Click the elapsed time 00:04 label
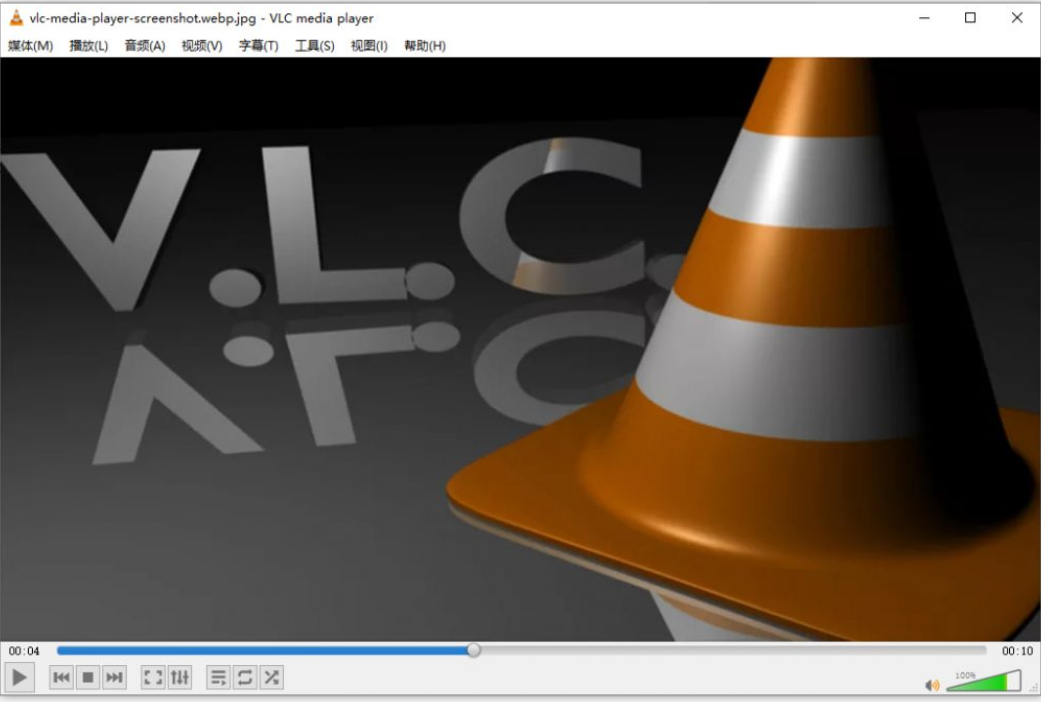The width and height of the screenshot is (1041, 702). tap(24, 651)
